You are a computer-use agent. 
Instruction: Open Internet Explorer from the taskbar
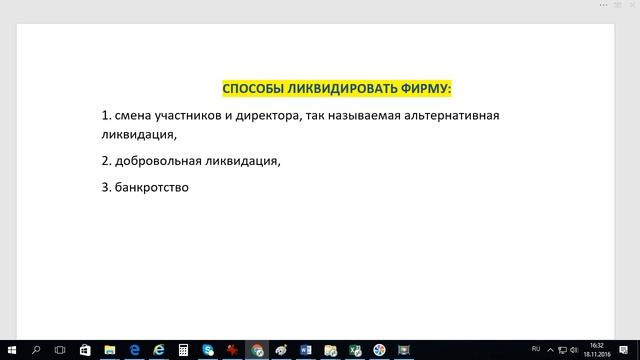(x=159, y=350)
